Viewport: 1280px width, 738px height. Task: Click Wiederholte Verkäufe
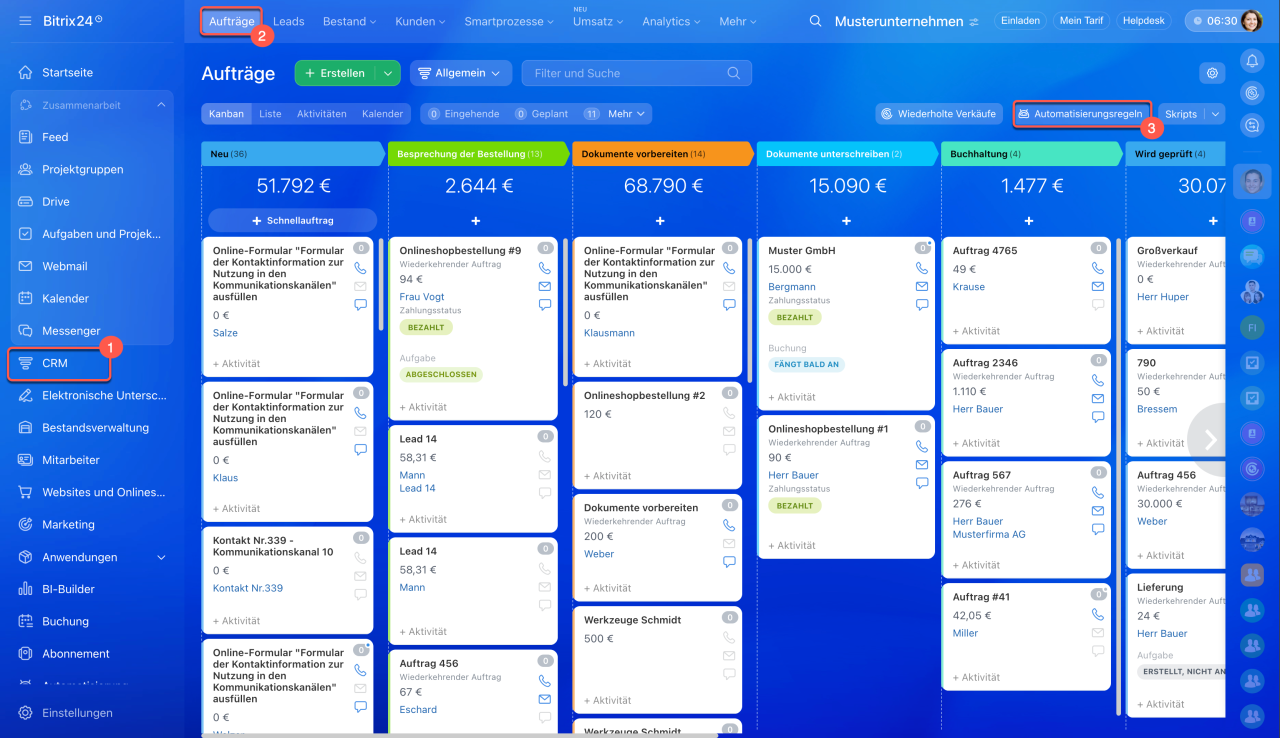click(939, 114)
